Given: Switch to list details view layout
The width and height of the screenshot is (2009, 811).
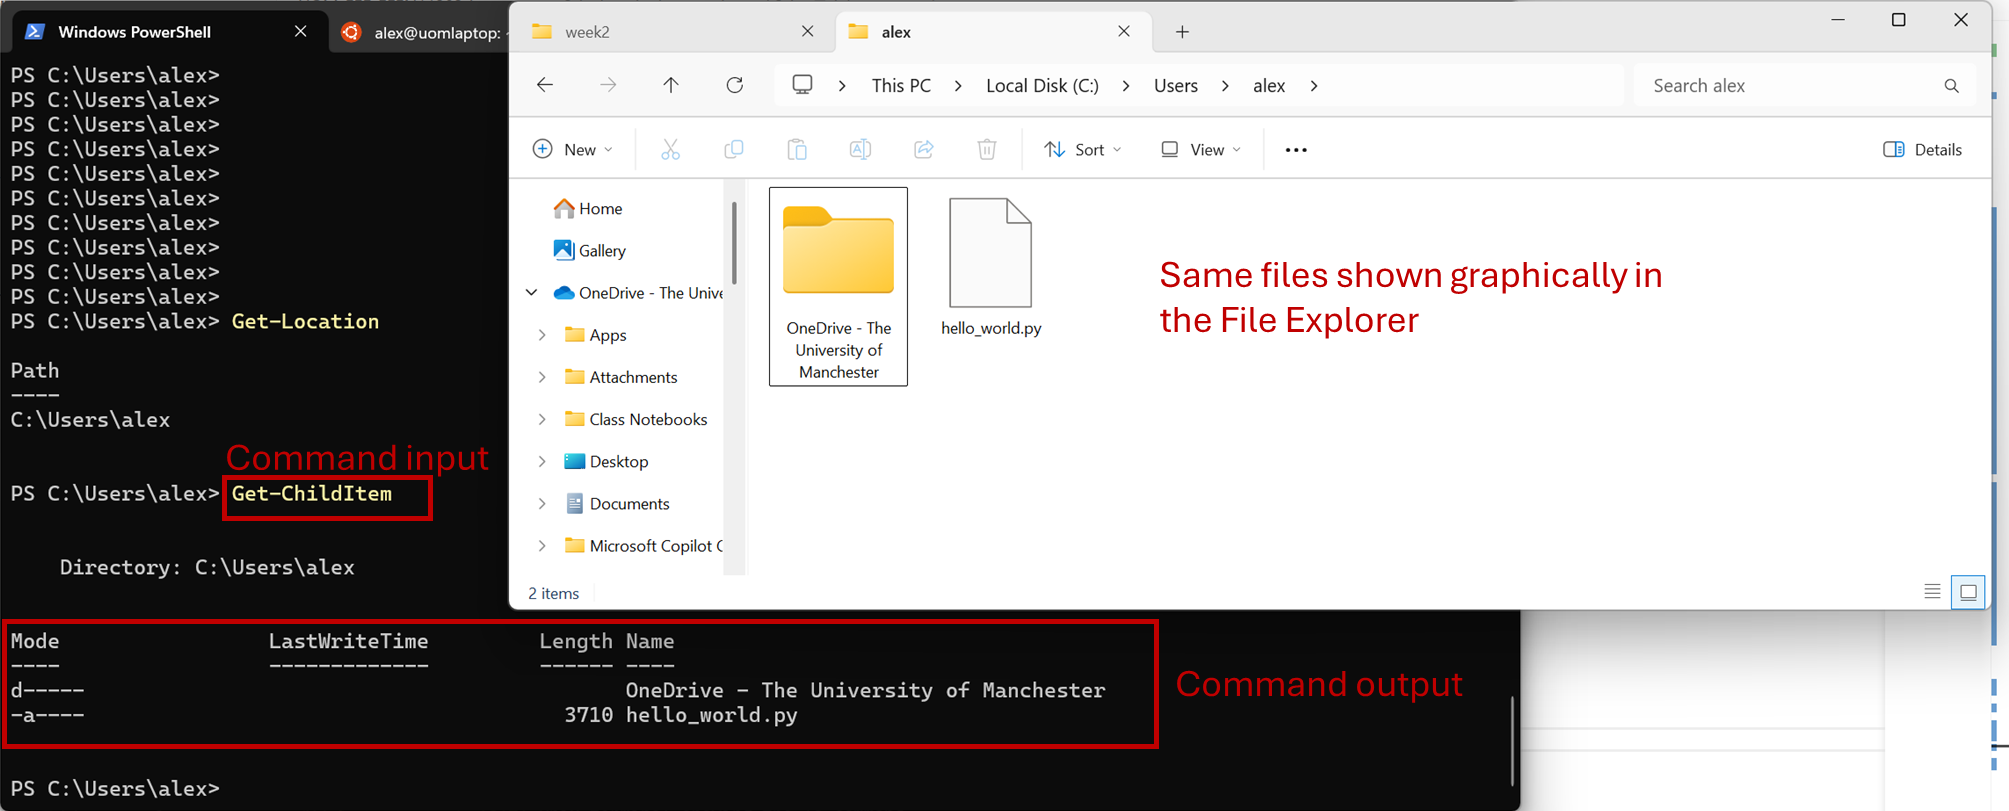Looking at the screenshot, I should tap(1932, 592).
